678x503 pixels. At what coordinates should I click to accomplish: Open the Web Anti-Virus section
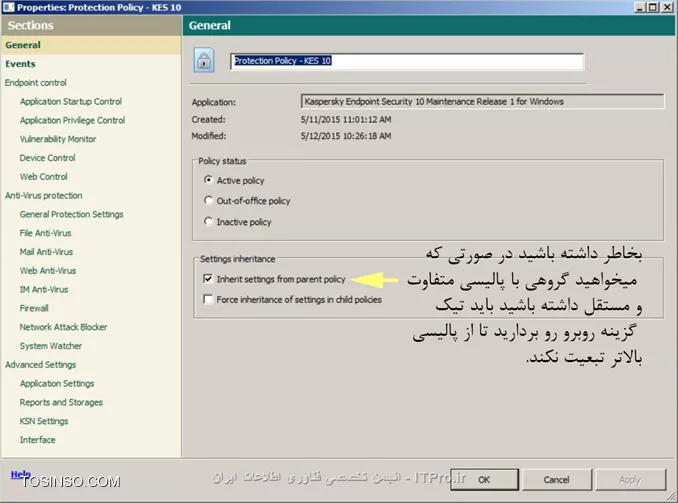click(x=48, y=271)
